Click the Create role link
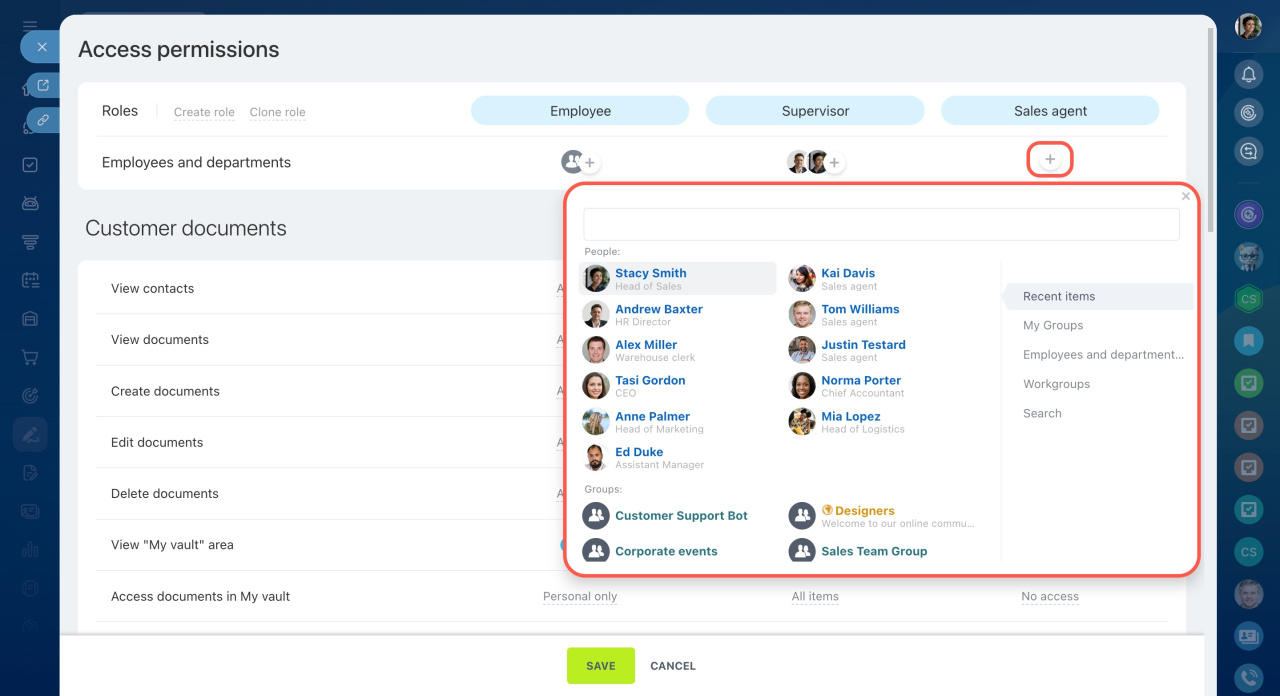 tap(204, 112)
